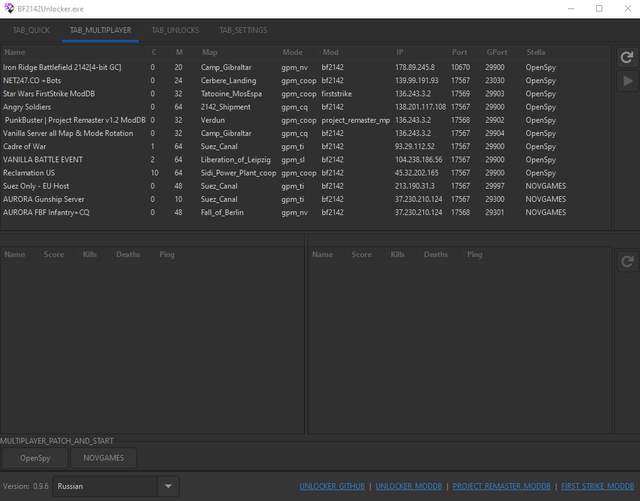This screenshot has width=640, height=501.
Task: Click the play/join server button
Action: click(x=627, y=81)
